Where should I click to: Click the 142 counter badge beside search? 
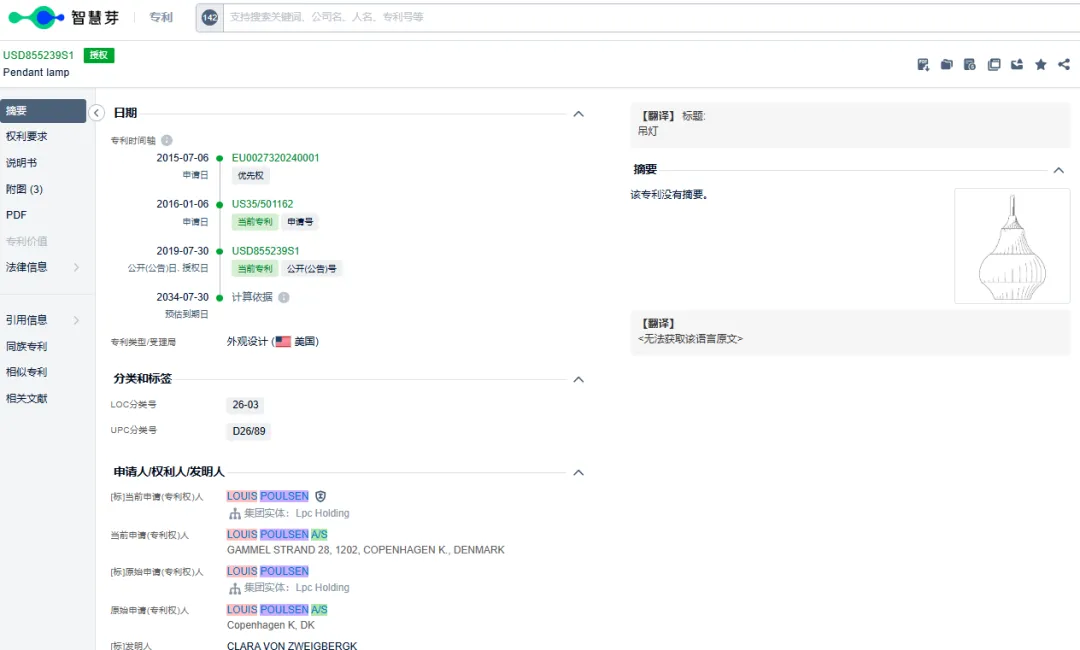[210, 17]
